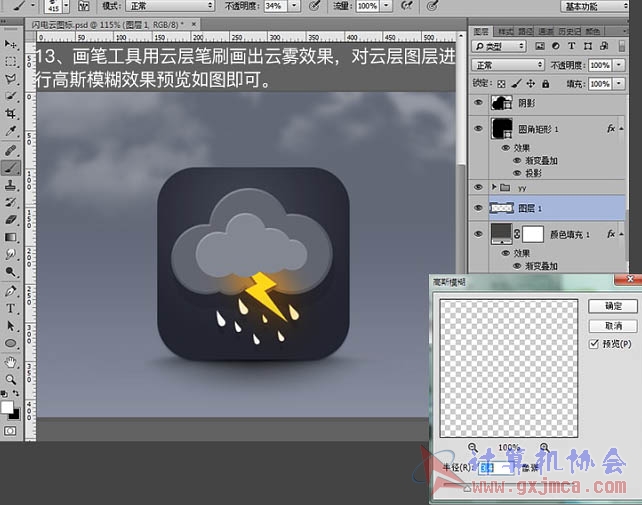Select the Quick Selection tool
Viewport: 642px width, 505px height.
pyautogui.click(x=11, y=96)
